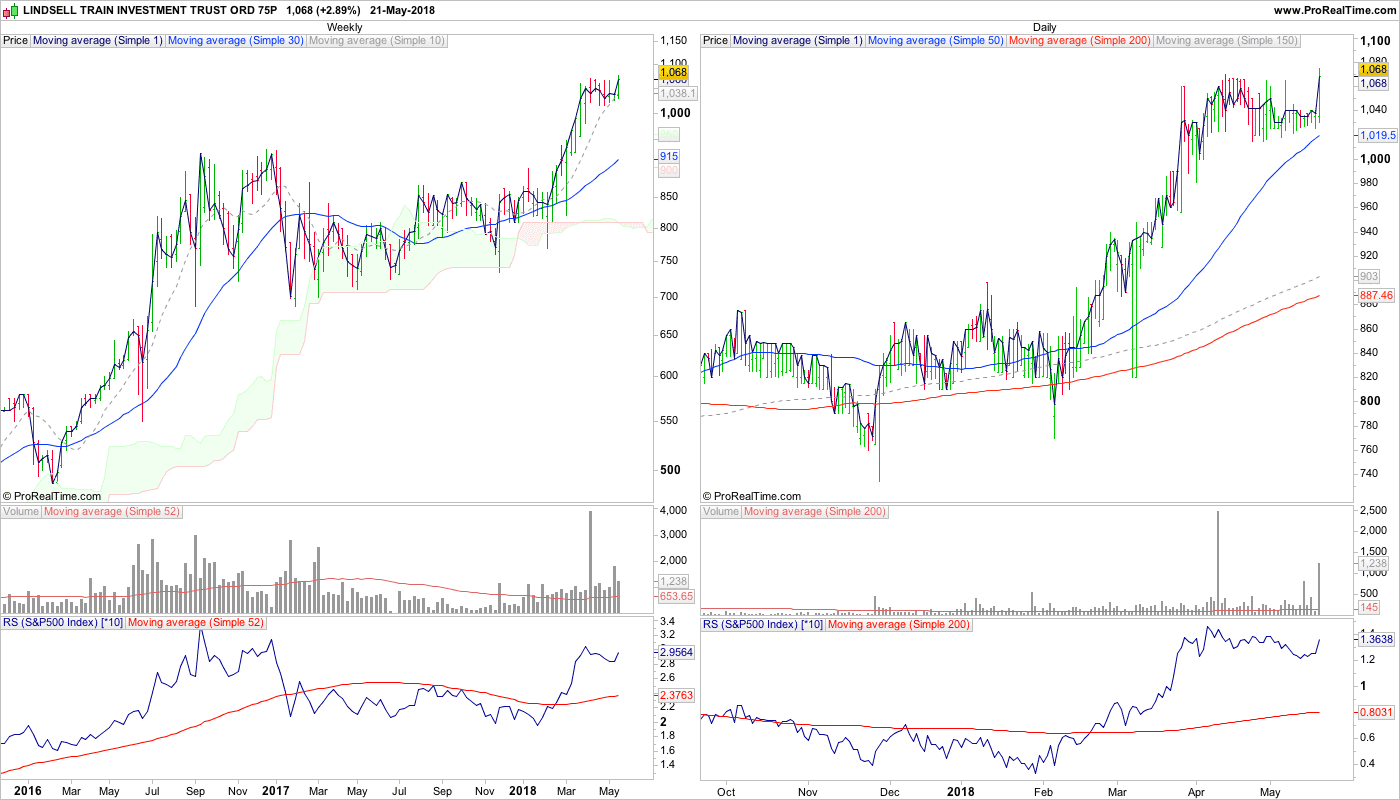This screenshot has height=800, width=1400.
Task: Click the Price label on the Weekly chart
Action: [x=16, y=41]
